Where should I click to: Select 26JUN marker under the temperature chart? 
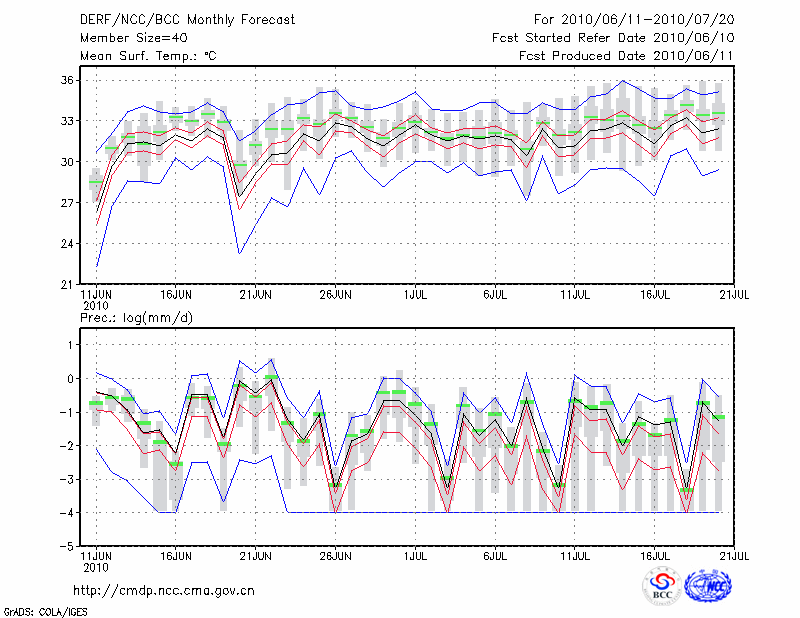pyautogui.click(x=335, y=295)
